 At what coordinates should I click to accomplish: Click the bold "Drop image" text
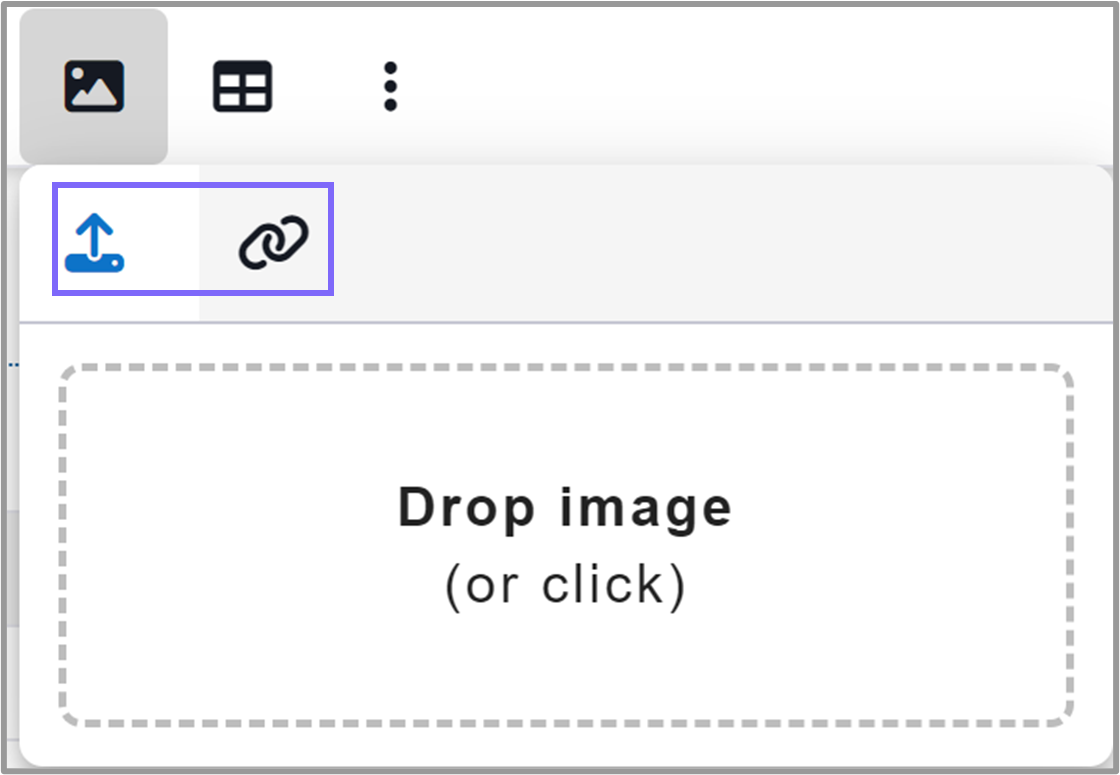point(565,507)
